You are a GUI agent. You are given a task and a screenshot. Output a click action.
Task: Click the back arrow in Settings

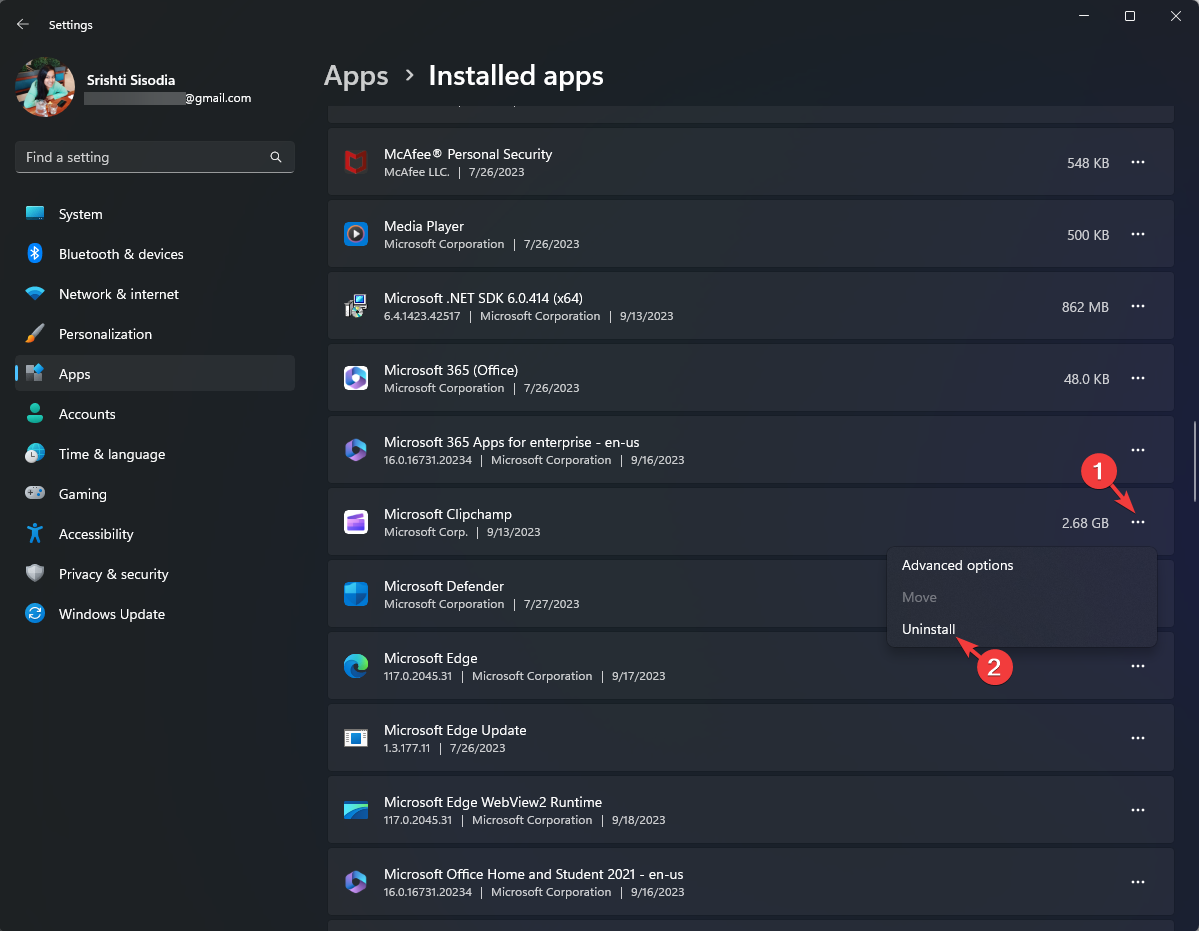23,24
